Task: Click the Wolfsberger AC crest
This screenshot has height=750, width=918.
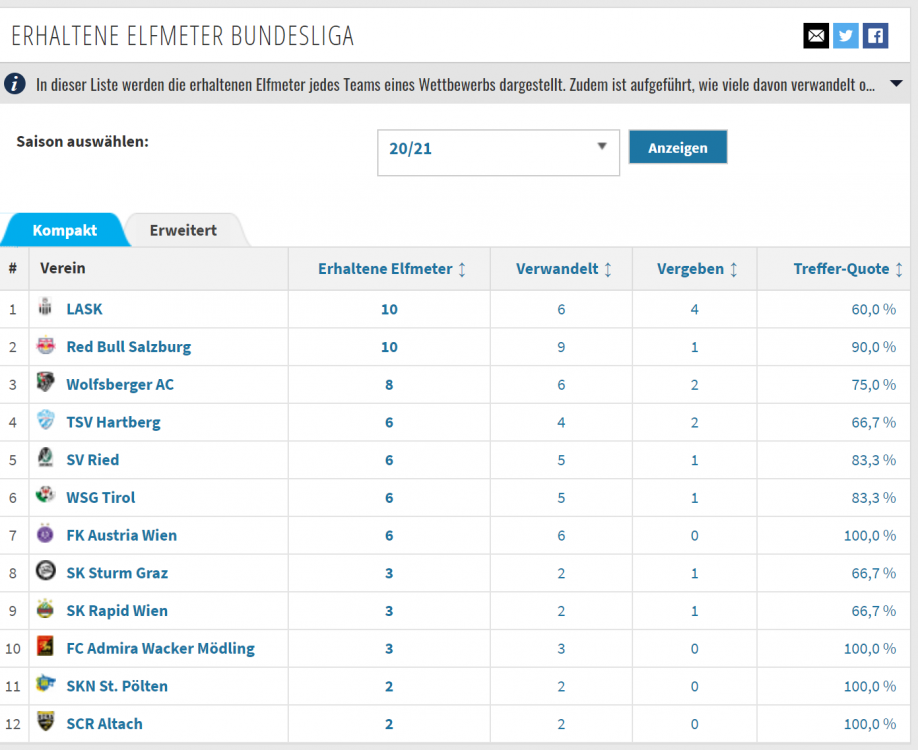Action: tap(45, 382)
